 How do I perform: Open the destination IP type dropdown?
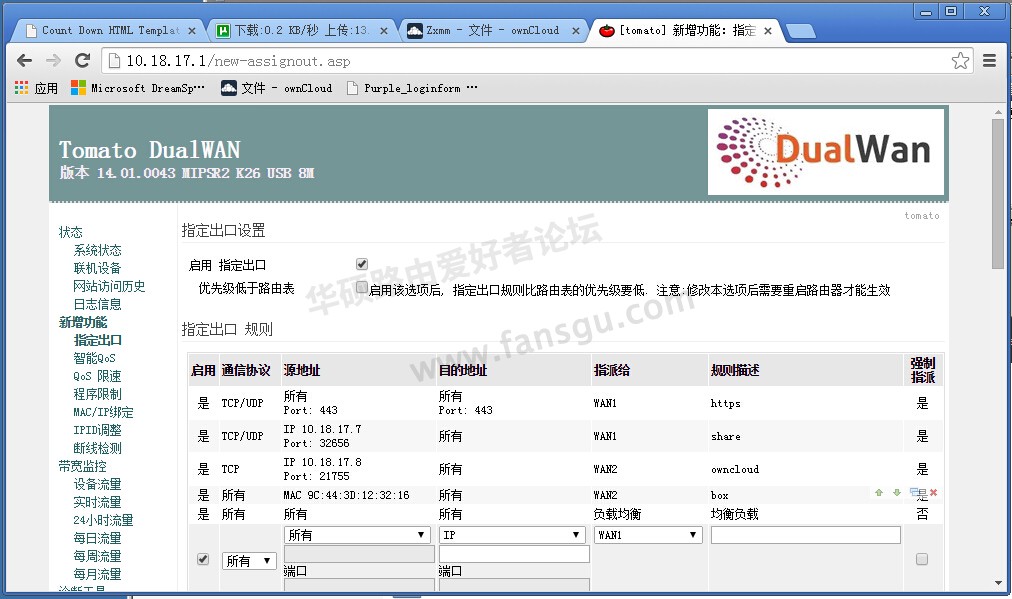(x=512, y=534)
